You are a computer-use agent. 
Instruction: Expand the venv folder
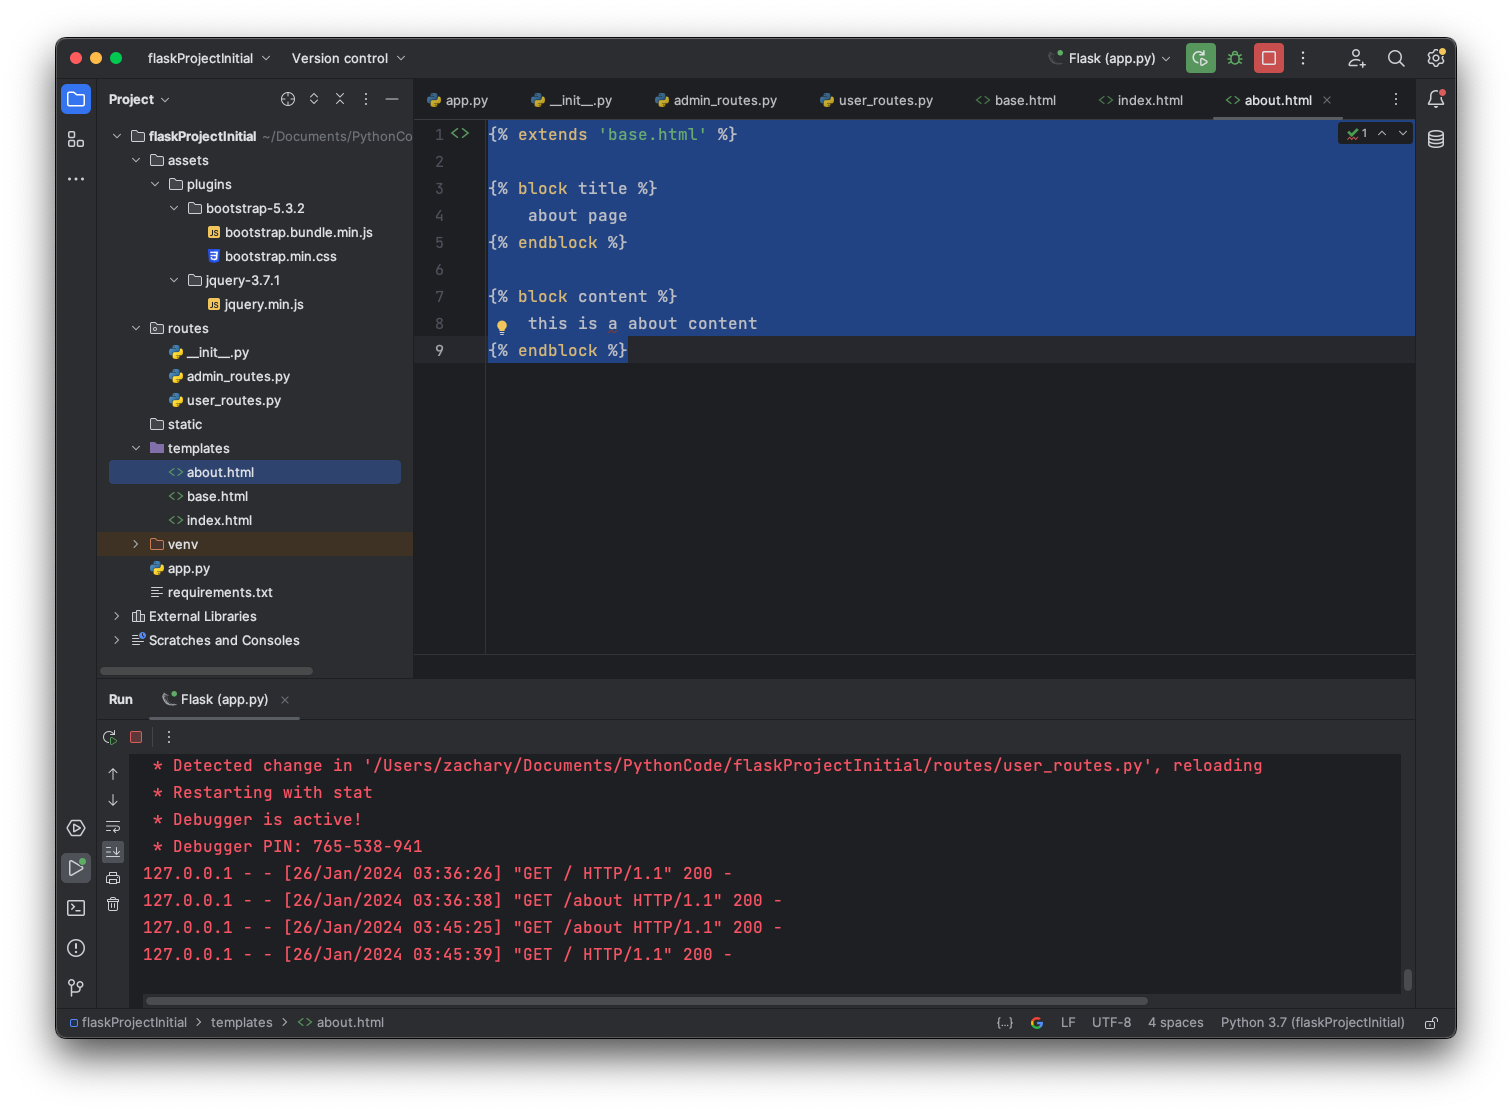136,544
